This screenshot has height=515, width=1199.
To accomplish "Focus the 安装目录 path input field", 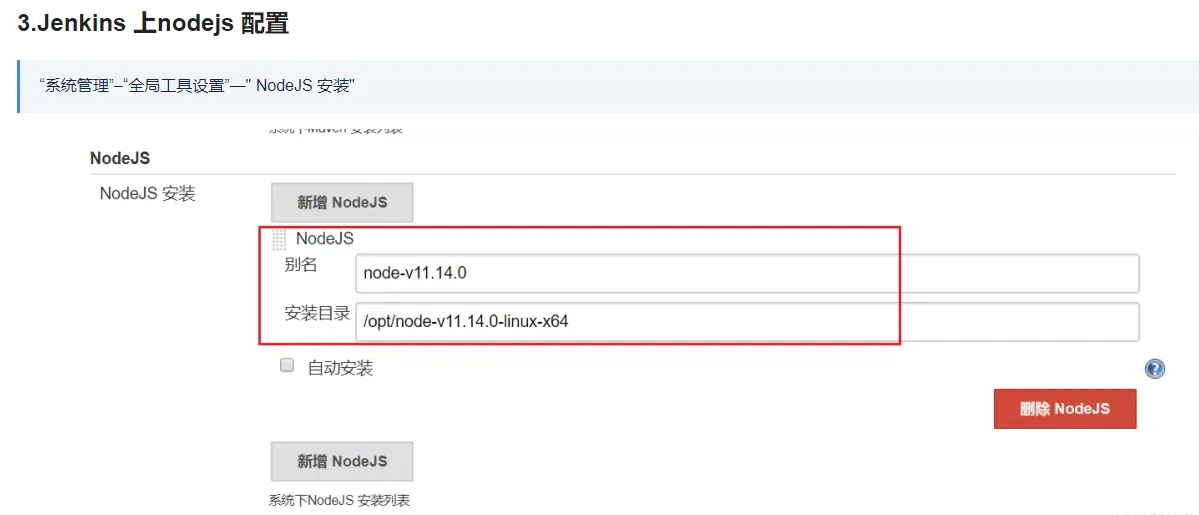I will tap(747, 322).
